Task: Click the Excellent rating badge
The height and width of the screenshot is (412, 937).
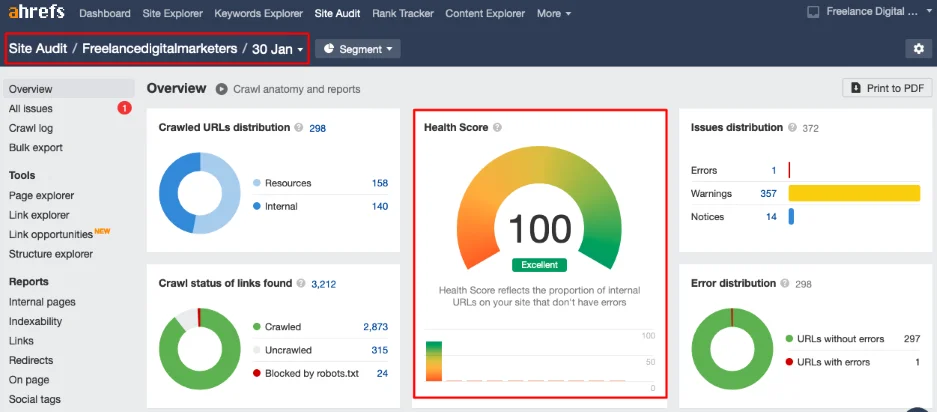Action: (540, 265)
